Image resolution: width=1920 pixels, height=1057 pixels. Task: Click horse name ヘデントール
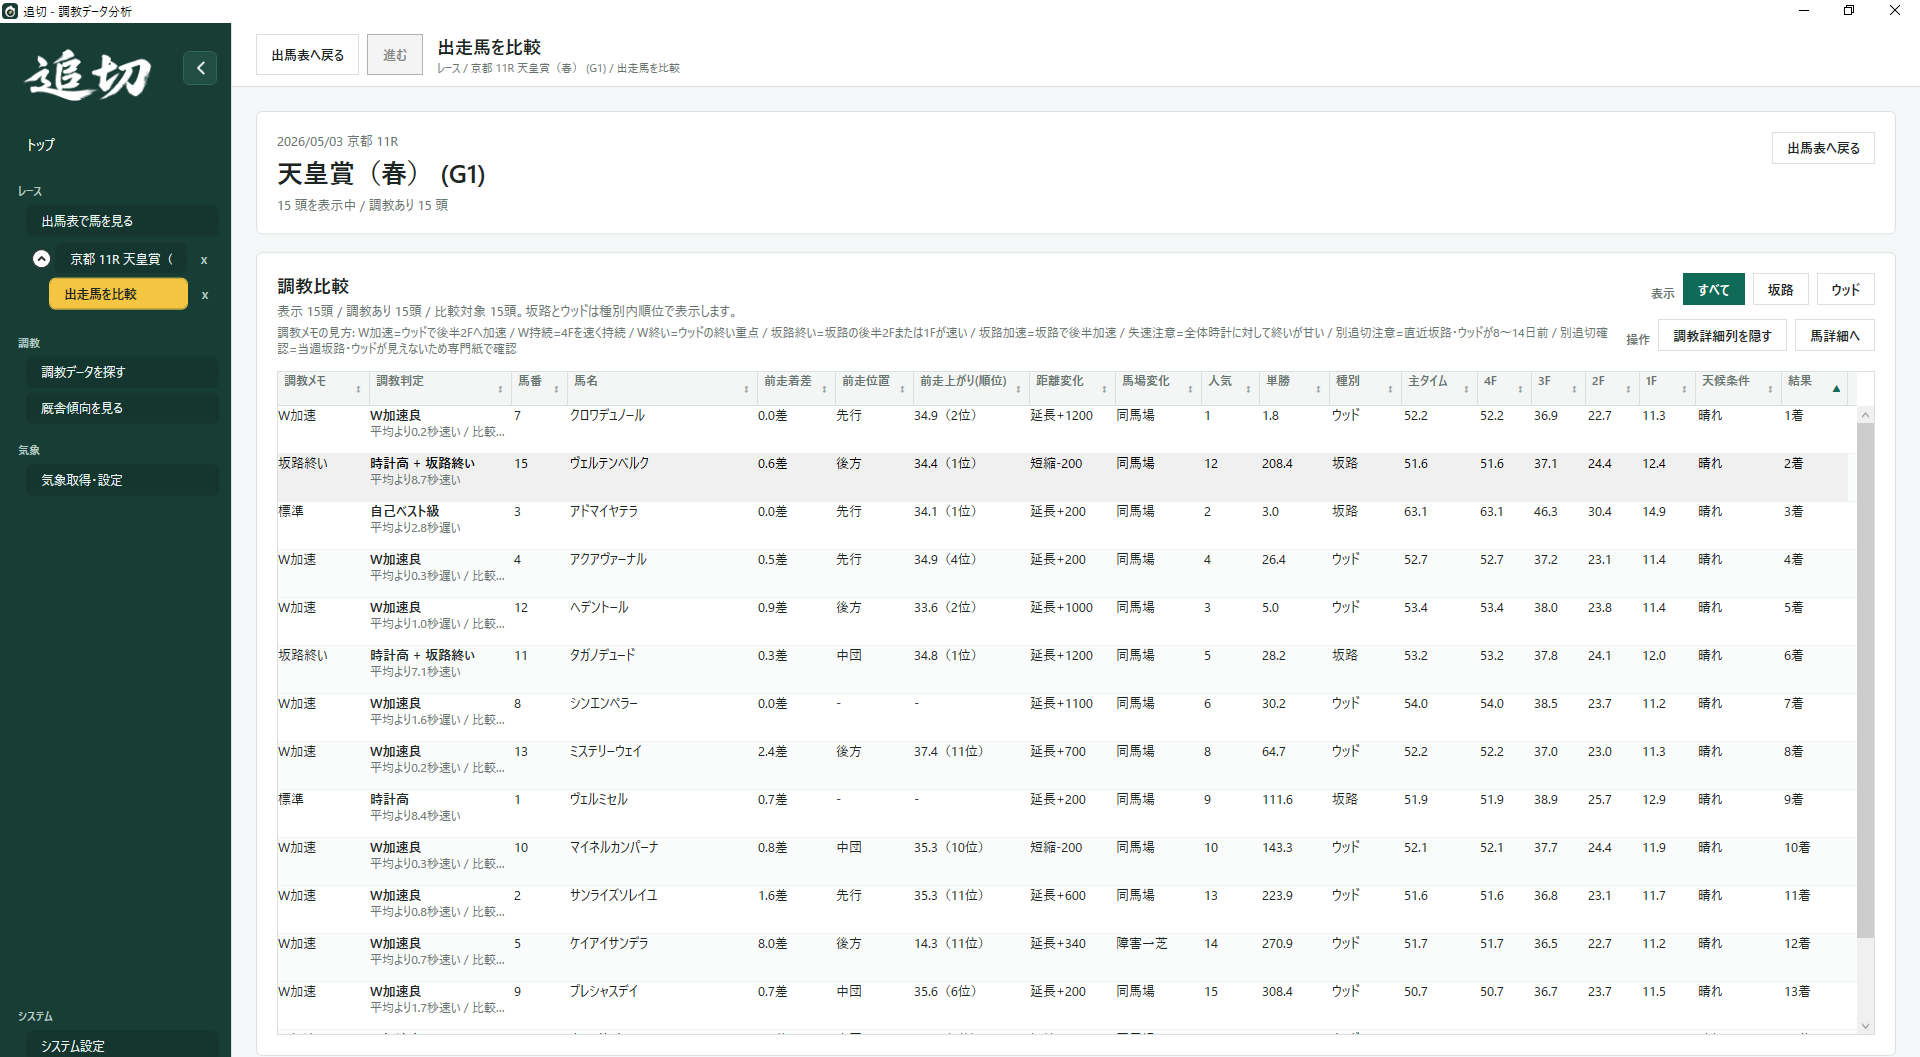pyautogui.click(x=599, y=607)
